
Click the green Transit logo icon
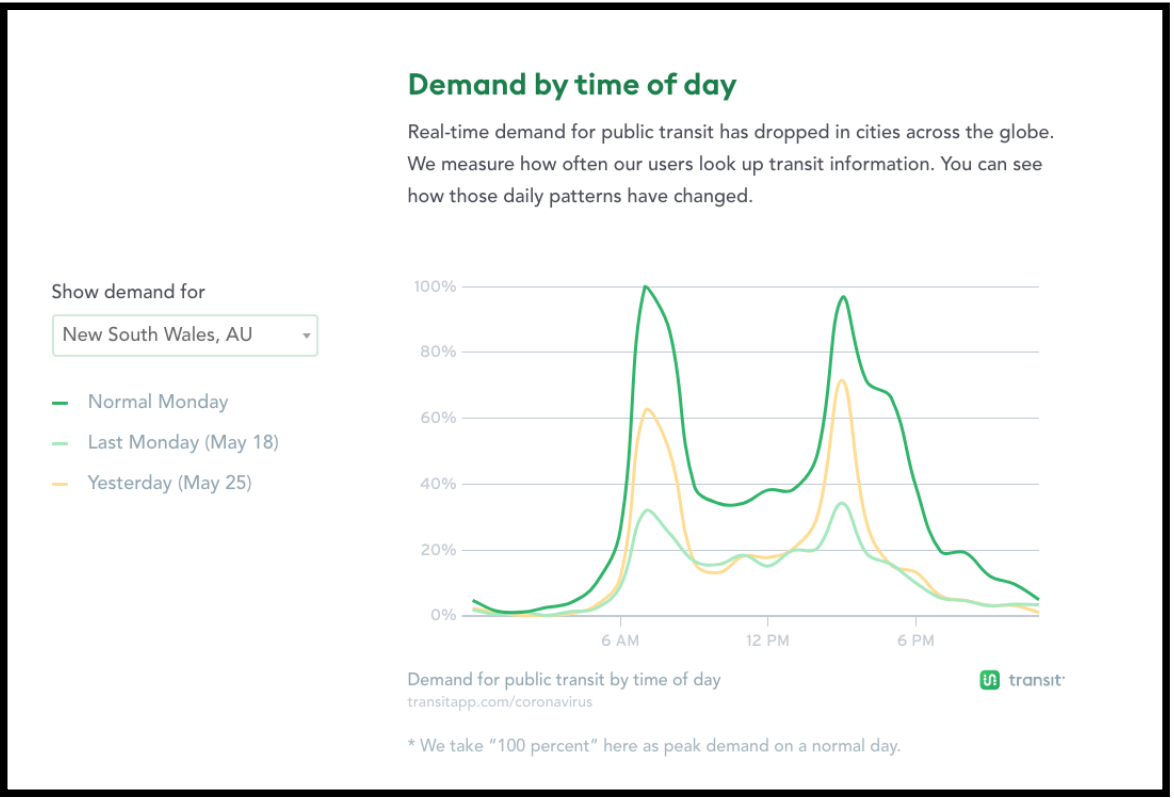click(x=989, y=680)
